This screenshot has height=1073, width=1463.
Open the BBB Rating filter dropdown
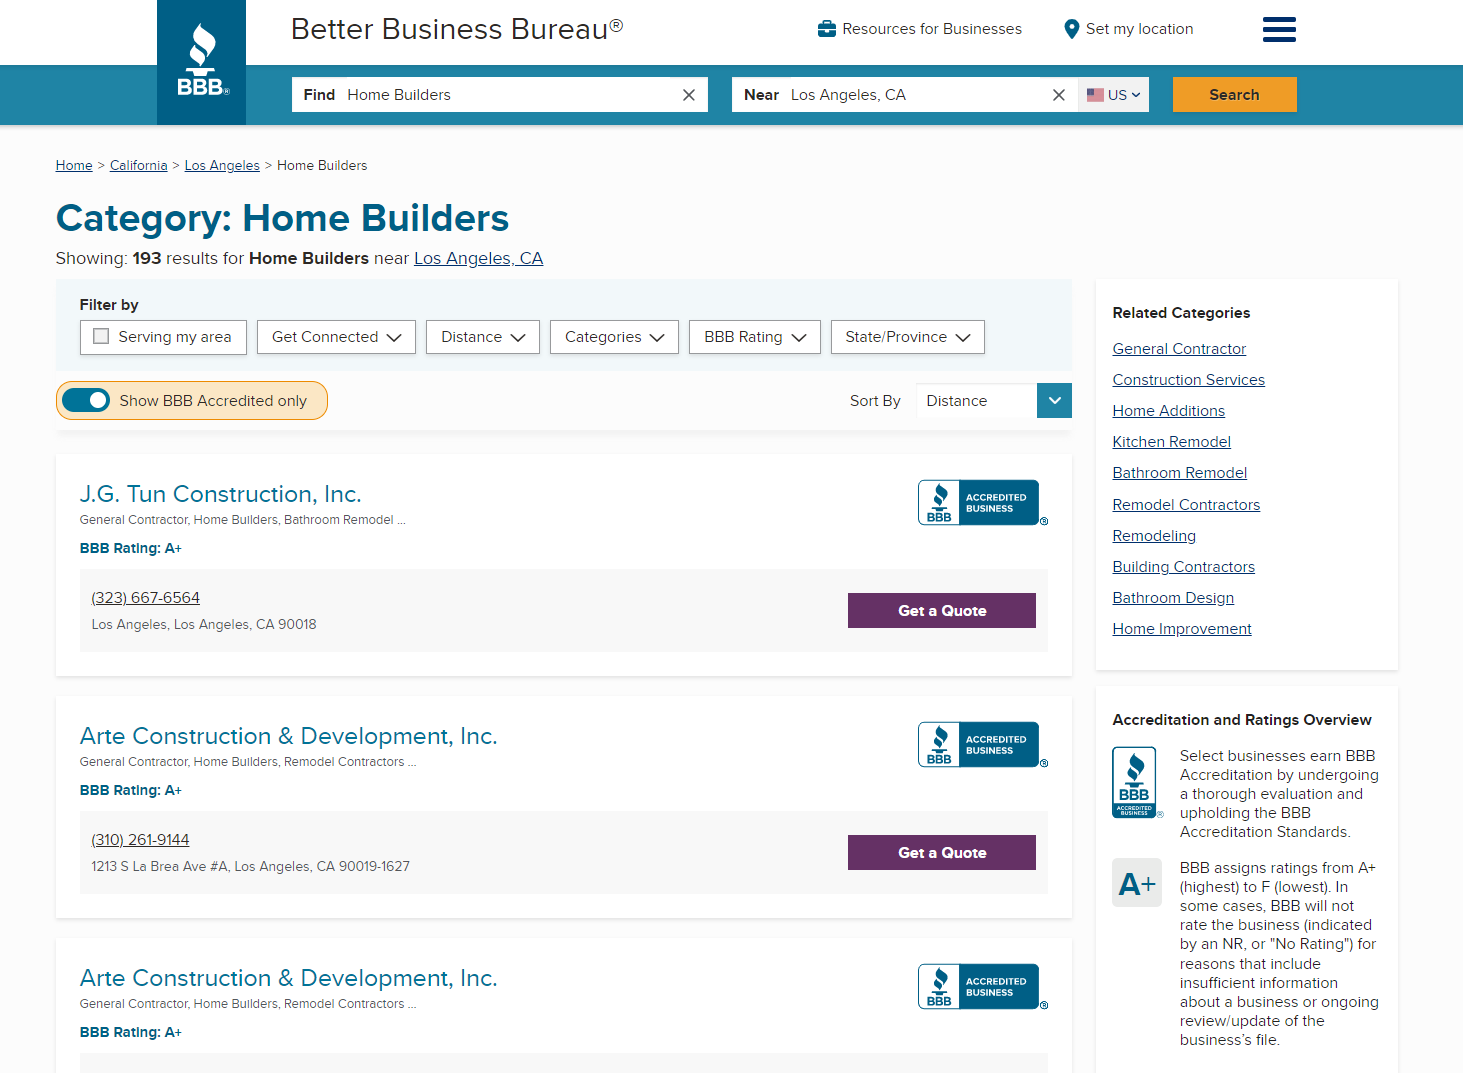[x=755, y=337]
